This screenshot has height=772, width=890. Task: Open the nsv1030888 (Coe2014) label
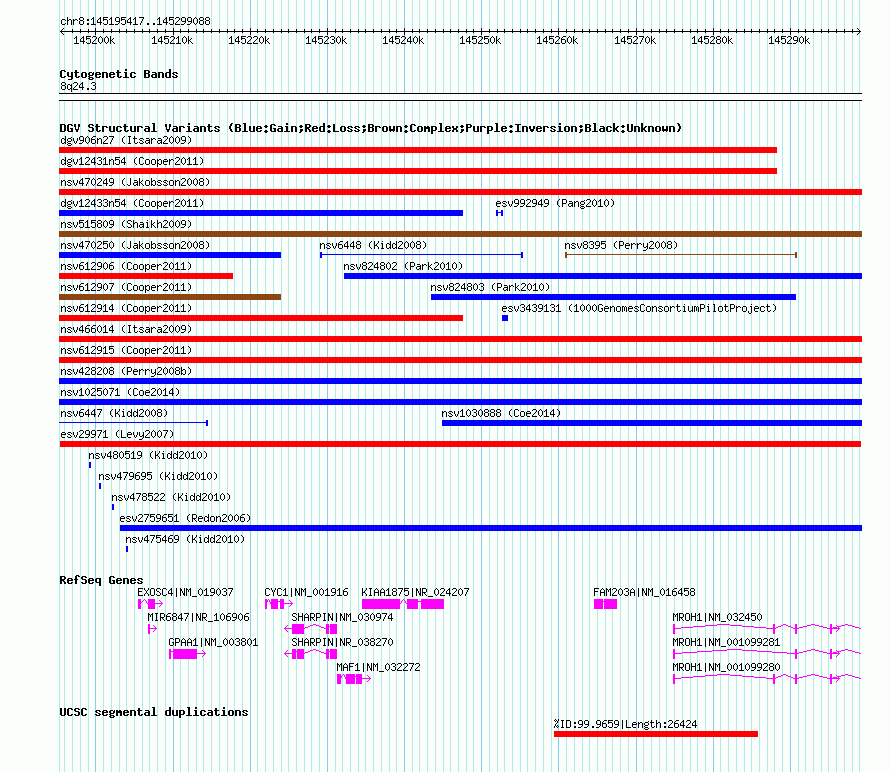(501, 413)
